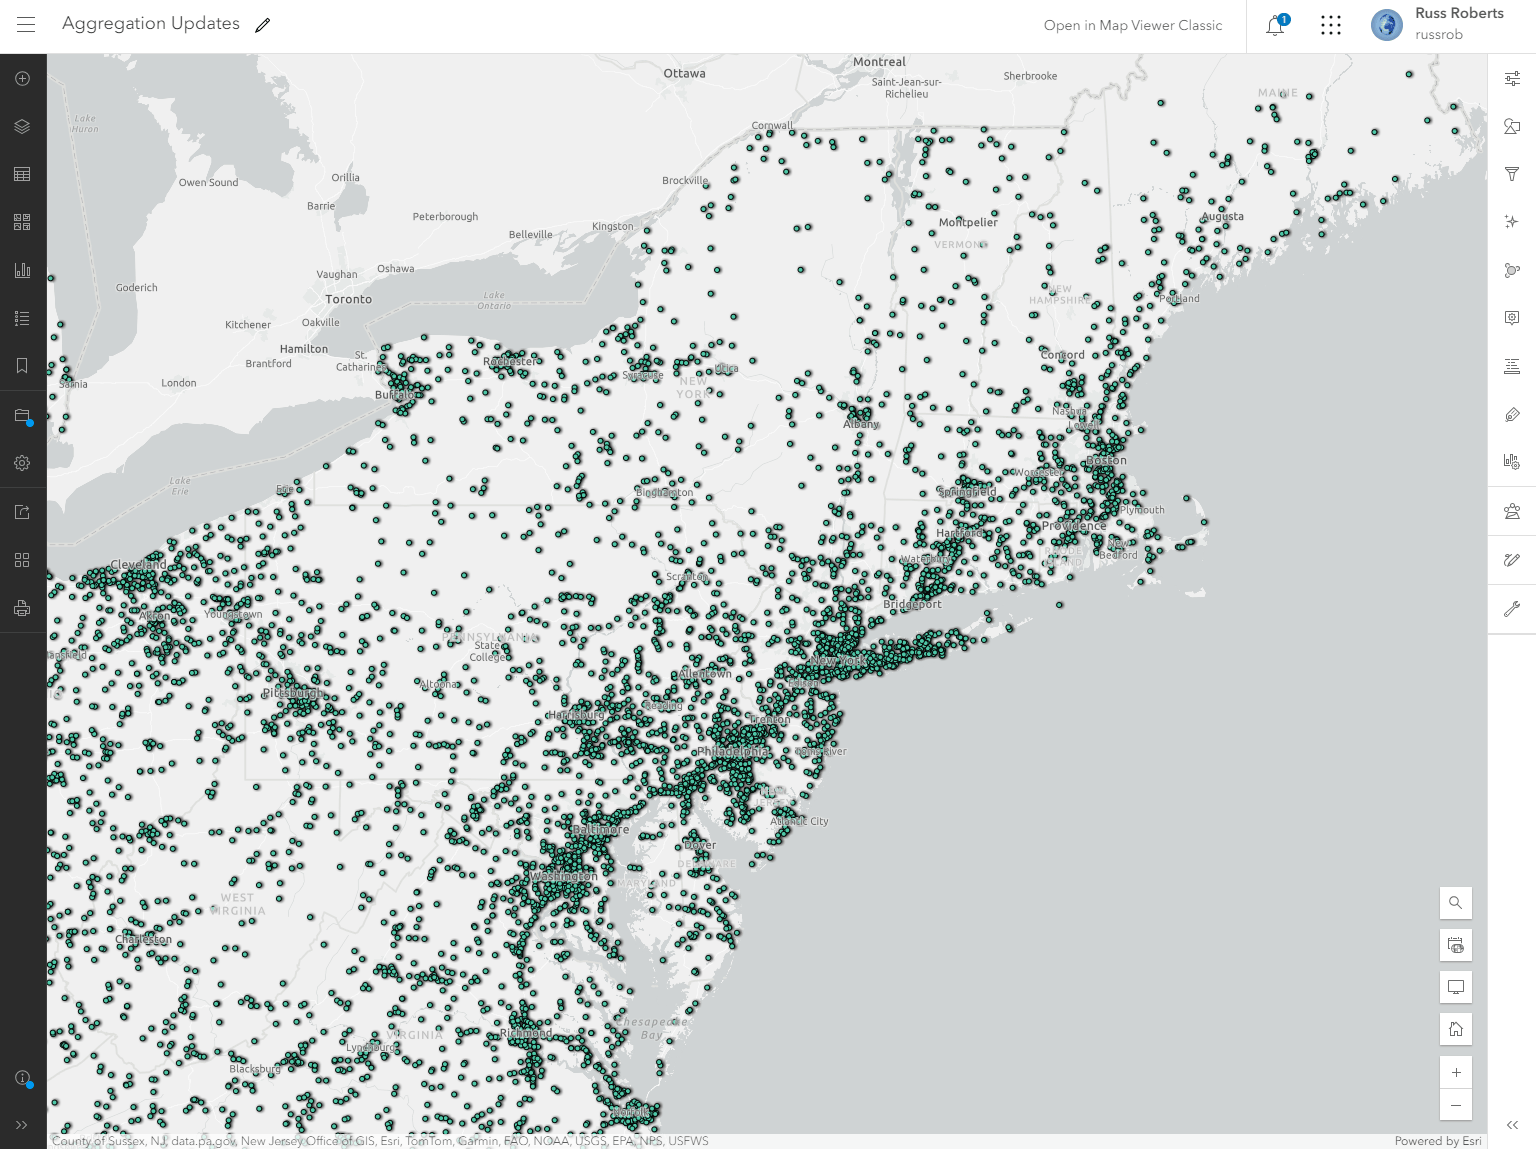Open the hamburger navigation menu
This screenshot has width=1536, height=1149.
click(x=25, y=25)
